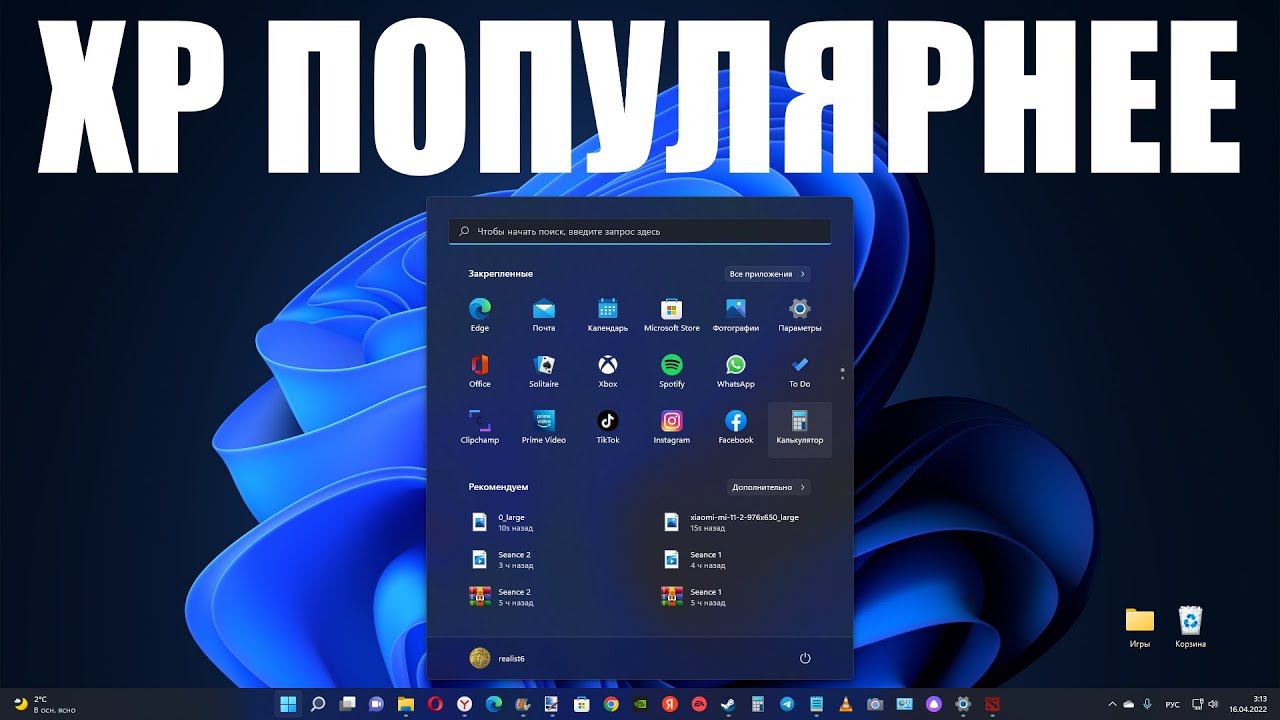
Task: Open Notepad from the taskbar
Action: coord(817,704)
